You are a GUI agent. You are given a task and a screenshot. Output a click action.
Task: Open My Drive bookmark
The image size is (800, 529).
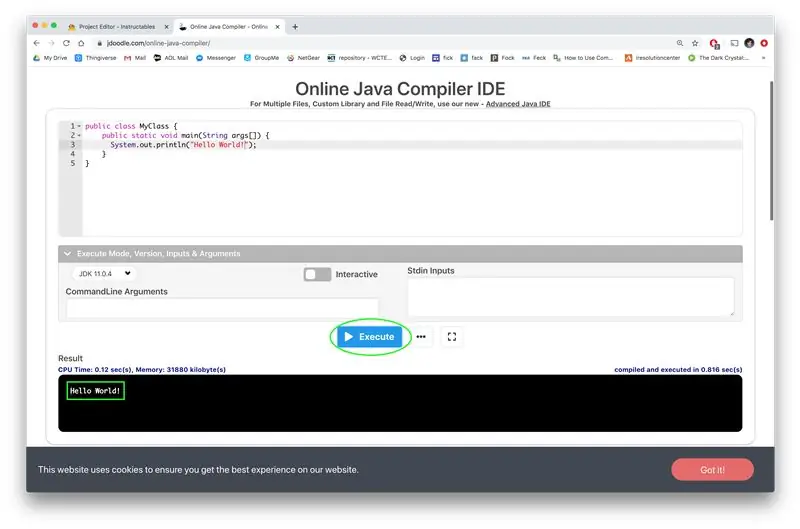pyautogui.click(x=50, y=58)
